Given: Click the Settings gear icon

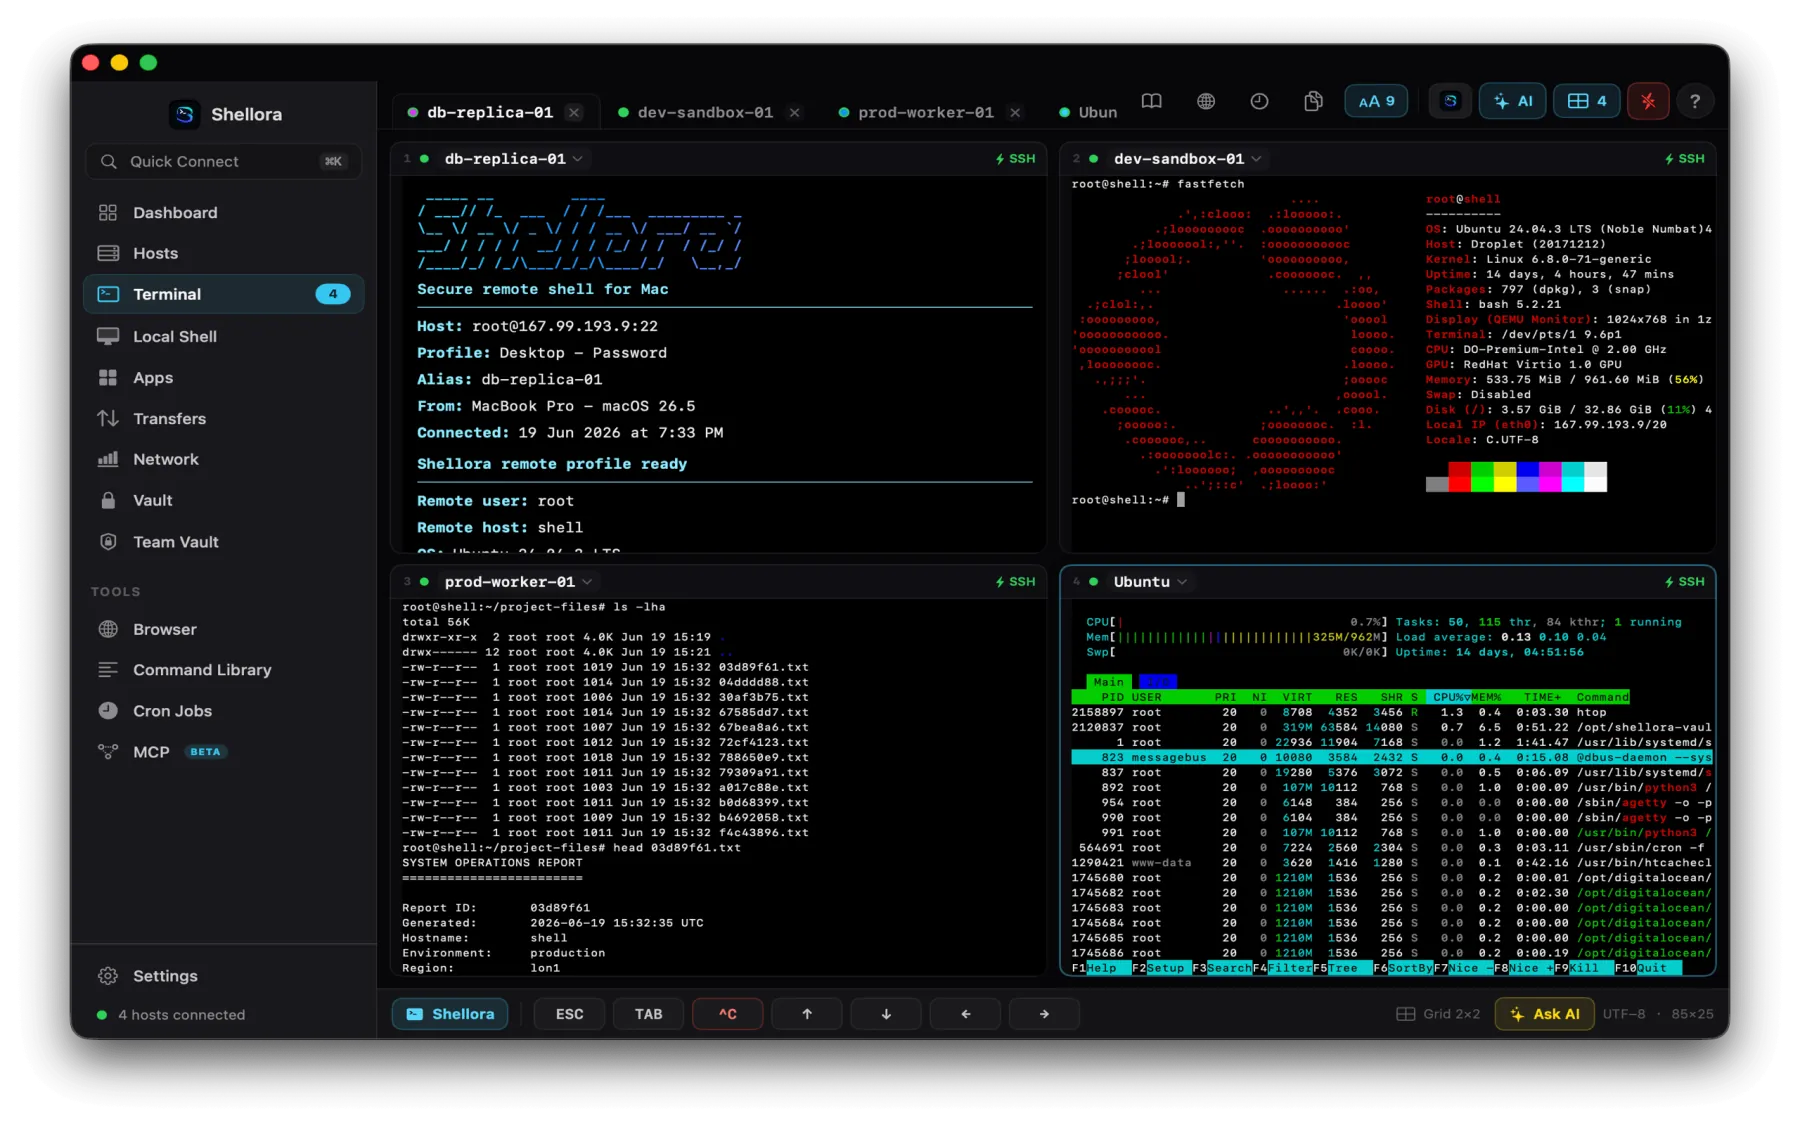Looking at the screenshot, I should (108, 976).
